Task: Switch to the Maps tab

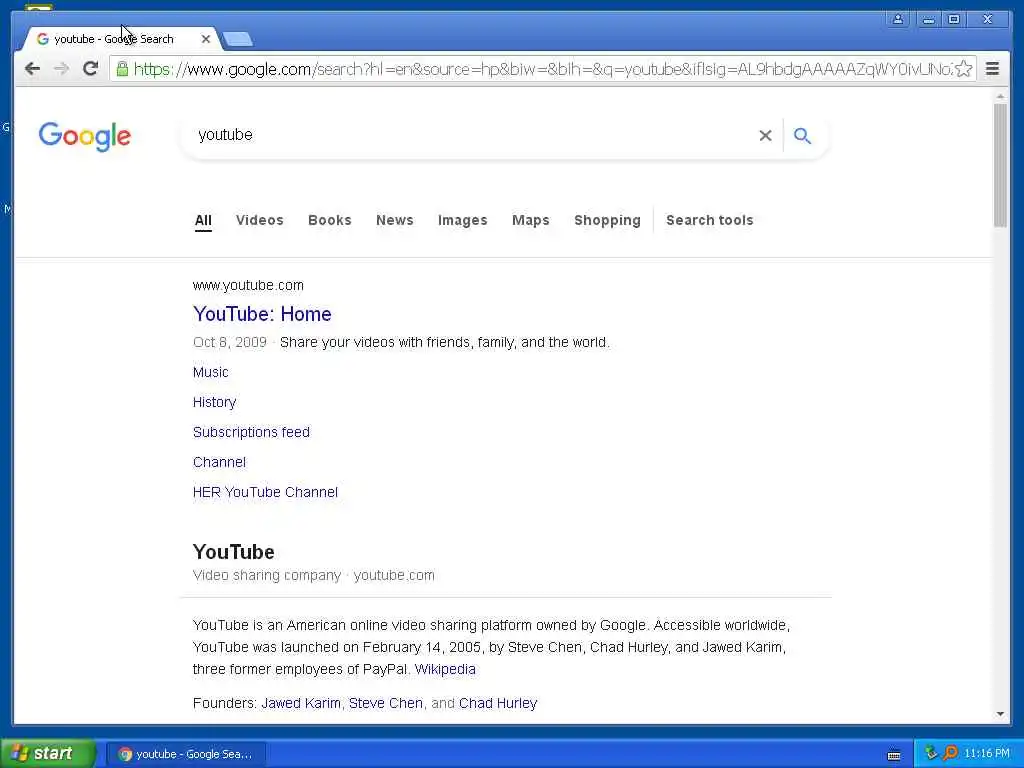Action: [x=530, y=220]
